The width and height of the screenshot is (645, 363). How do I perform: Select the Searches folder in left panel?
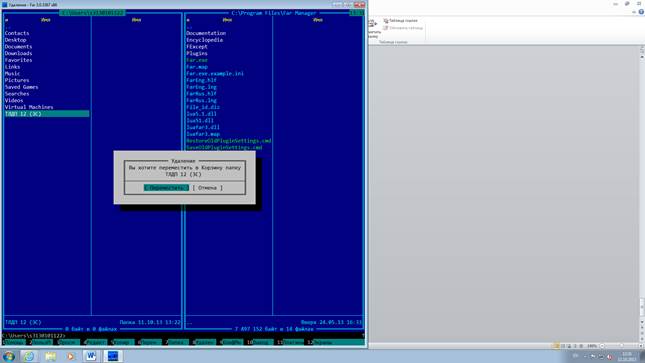(17, 94)
